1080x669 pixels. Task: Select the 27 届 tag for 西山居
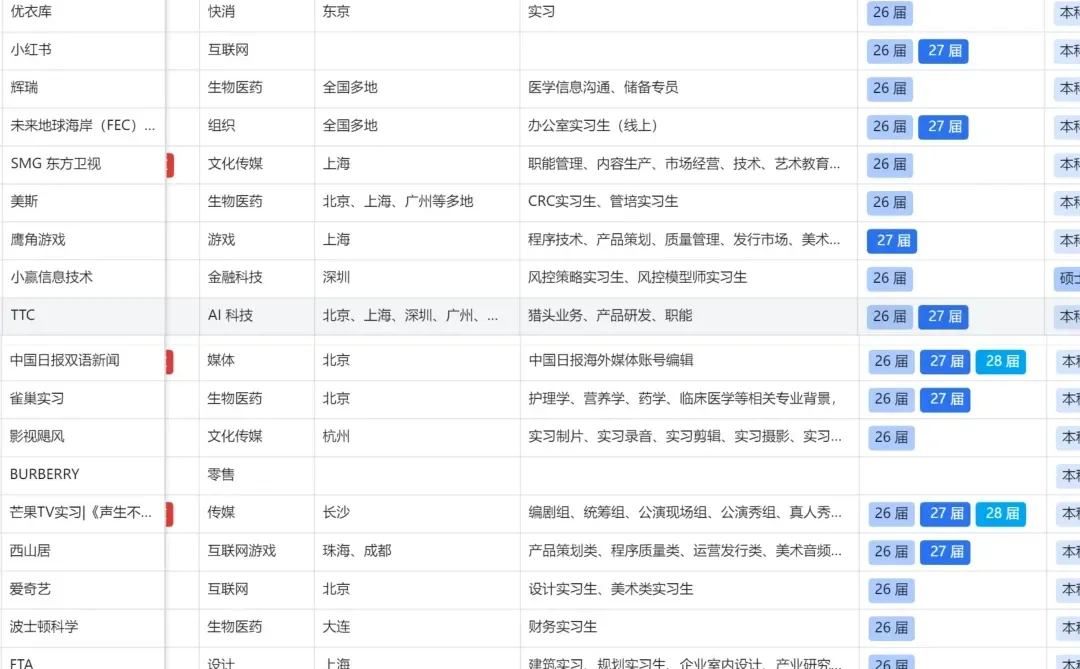(x=946, y=551)
